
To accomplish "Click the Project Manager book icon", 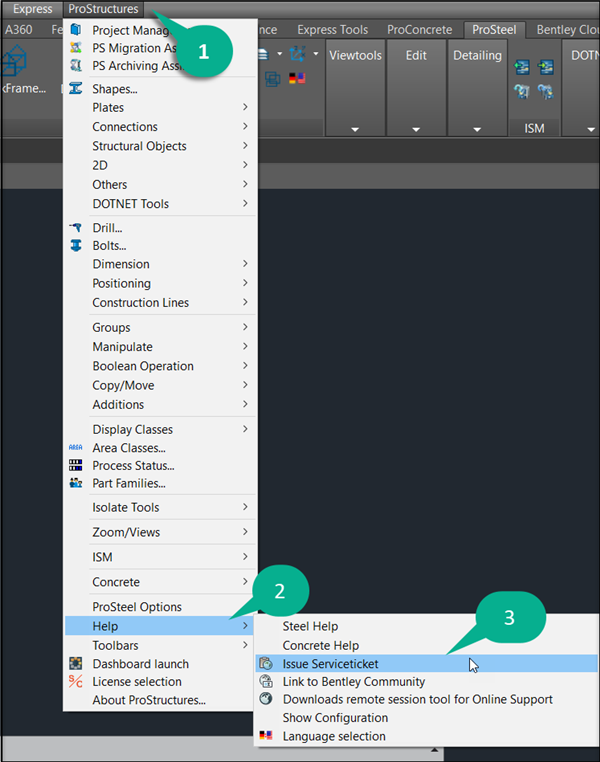I will tap(76, 30).
